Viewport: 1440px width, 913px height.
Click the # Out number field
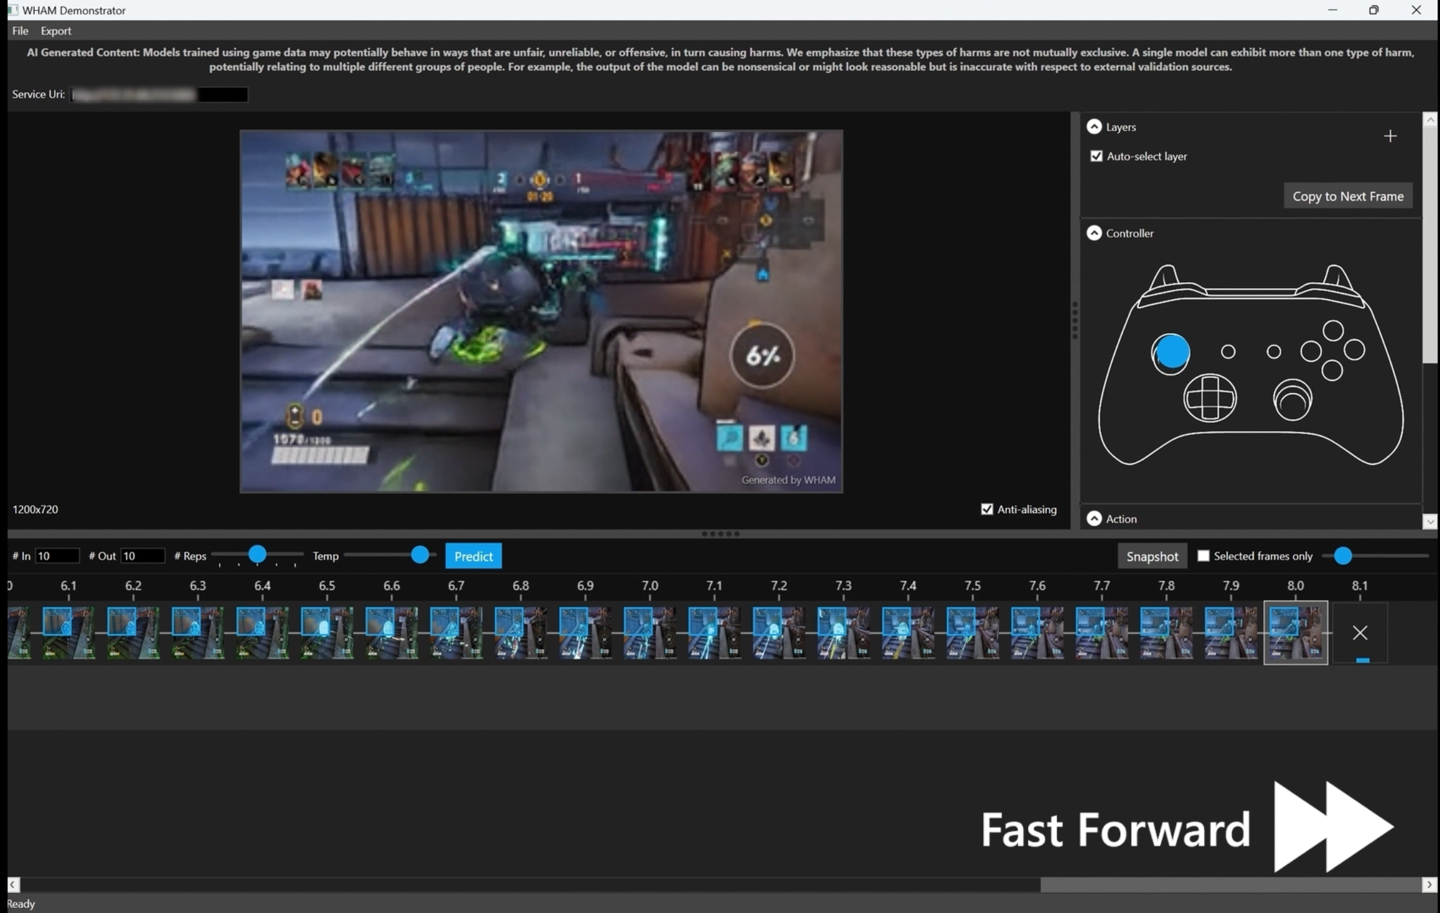pyautogui.click(x=143, y=556)
